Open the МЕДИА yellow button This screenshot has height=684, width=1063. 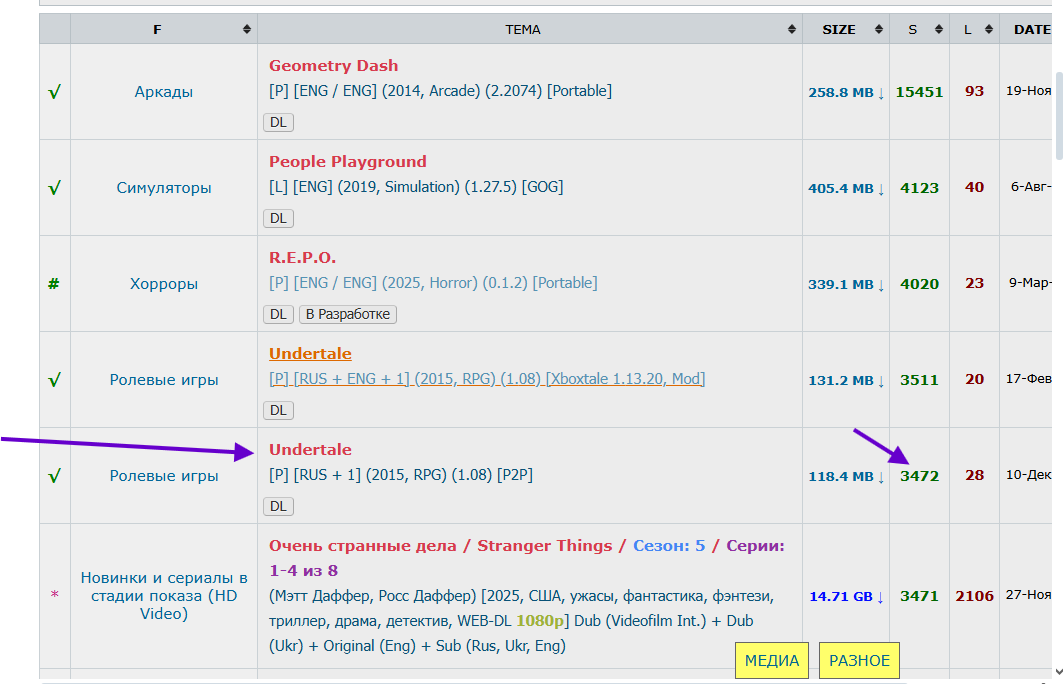pyautogui.click(x=771, y=660)
